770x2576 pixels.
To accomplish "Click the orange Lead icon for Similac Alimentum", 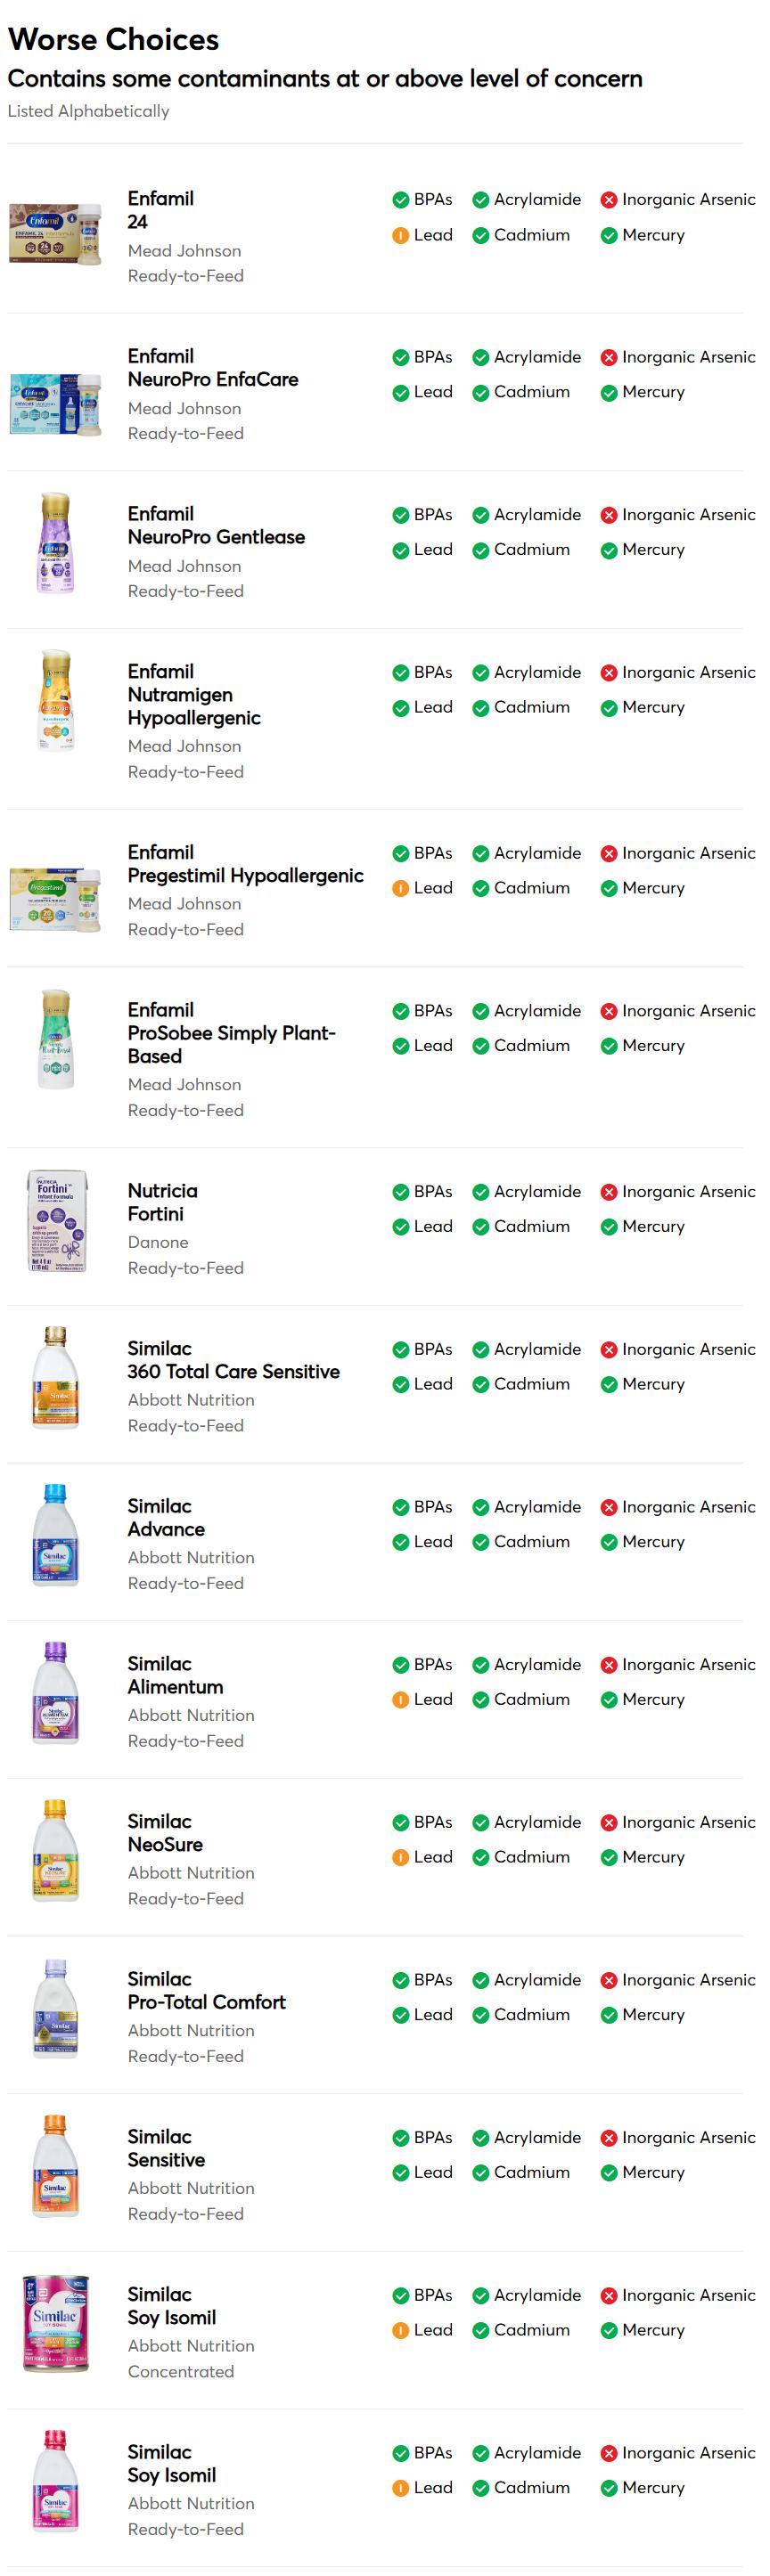I will (x=400, y=1699).
